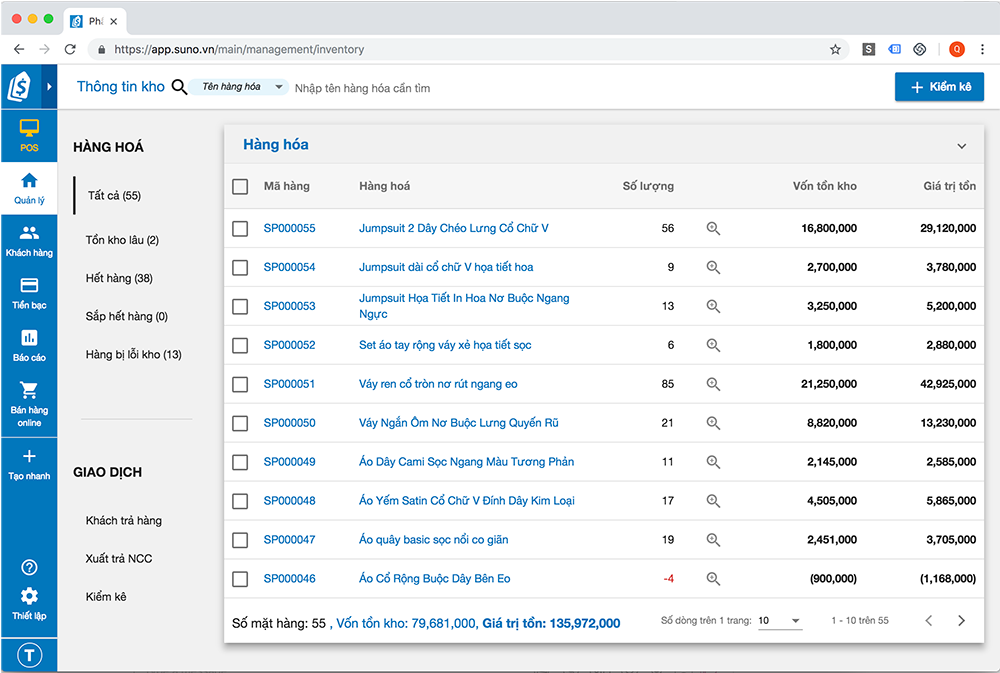This screenshot has width=1000, height=673.
Task: Click magnifier icon for SP000055 row
Action: 713,228
